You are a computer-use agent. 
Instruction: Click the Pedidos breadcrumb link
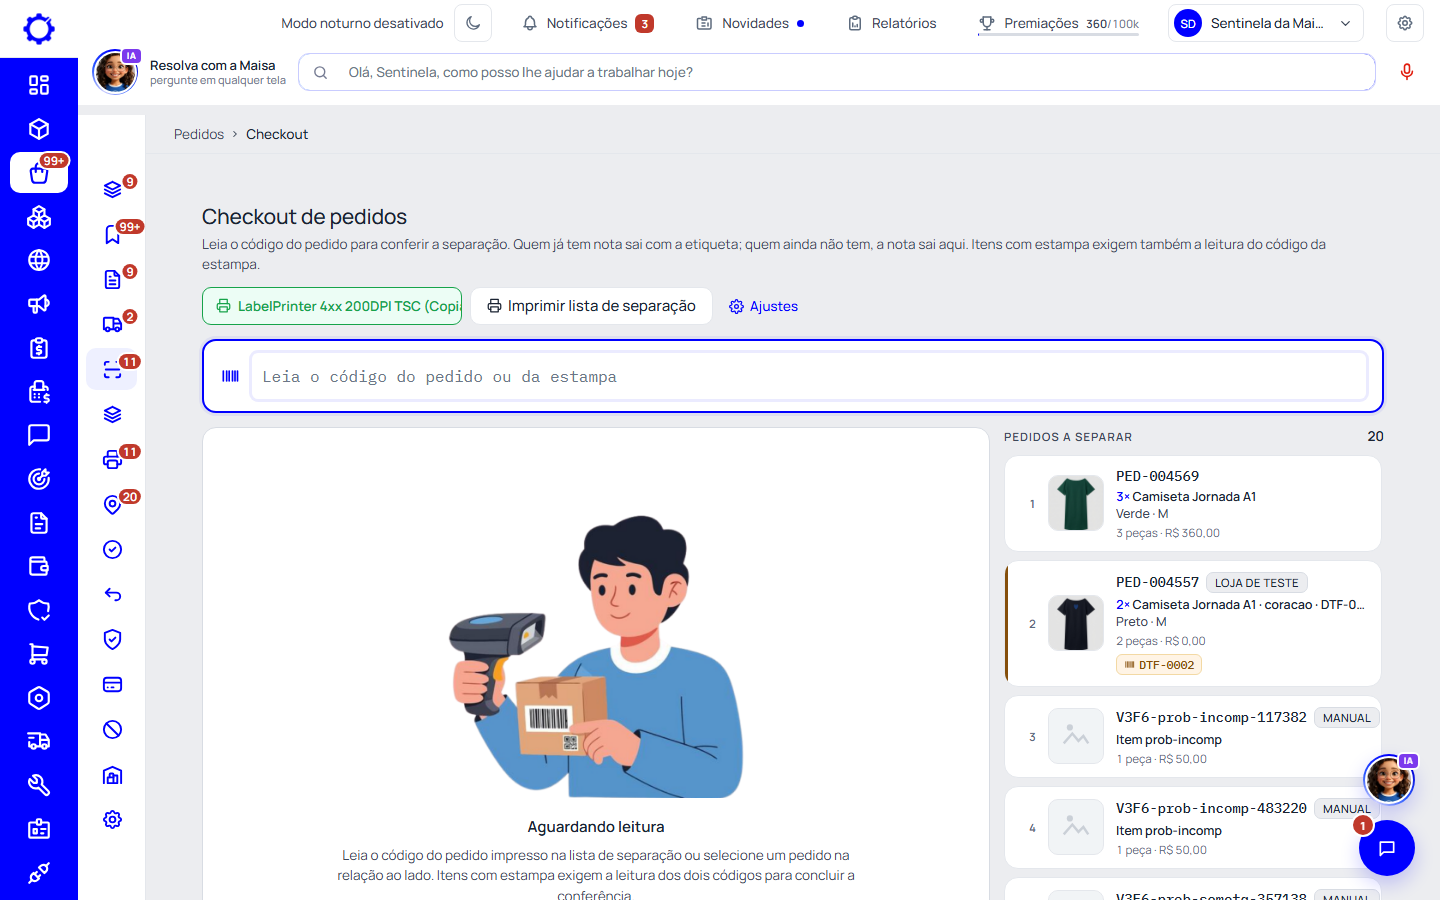click(199, 134)
